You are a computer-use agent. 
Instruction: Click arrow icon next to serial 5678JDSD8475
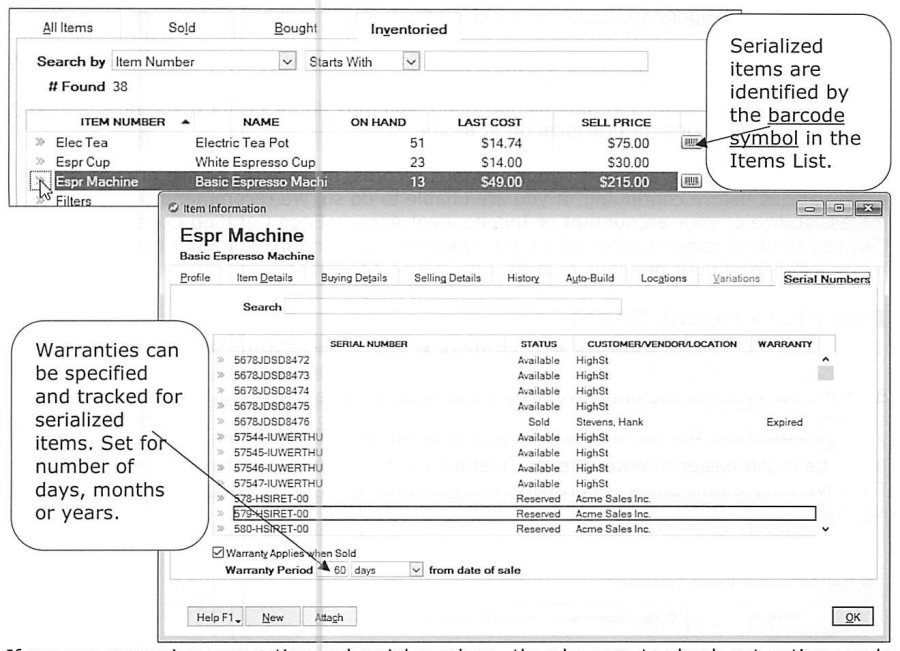[220, 406]
